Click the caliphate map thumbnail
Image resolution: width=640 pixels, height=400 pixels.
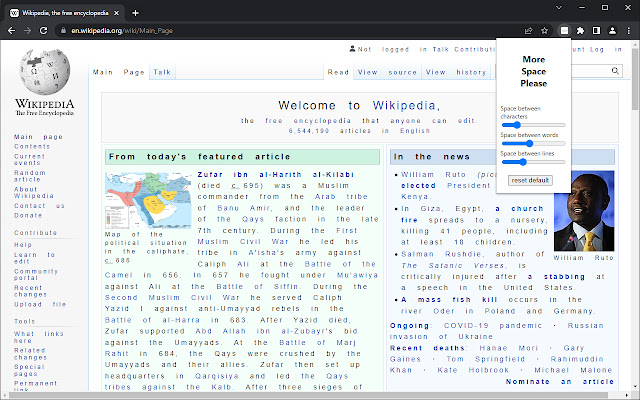148,200
